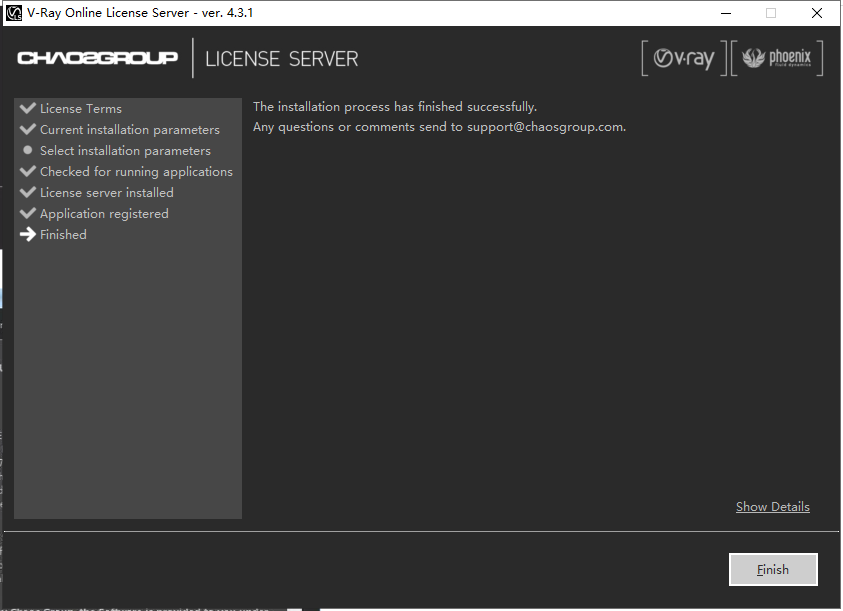Click the checkmark beside Current installation parameters

click(x=27, y=129)
